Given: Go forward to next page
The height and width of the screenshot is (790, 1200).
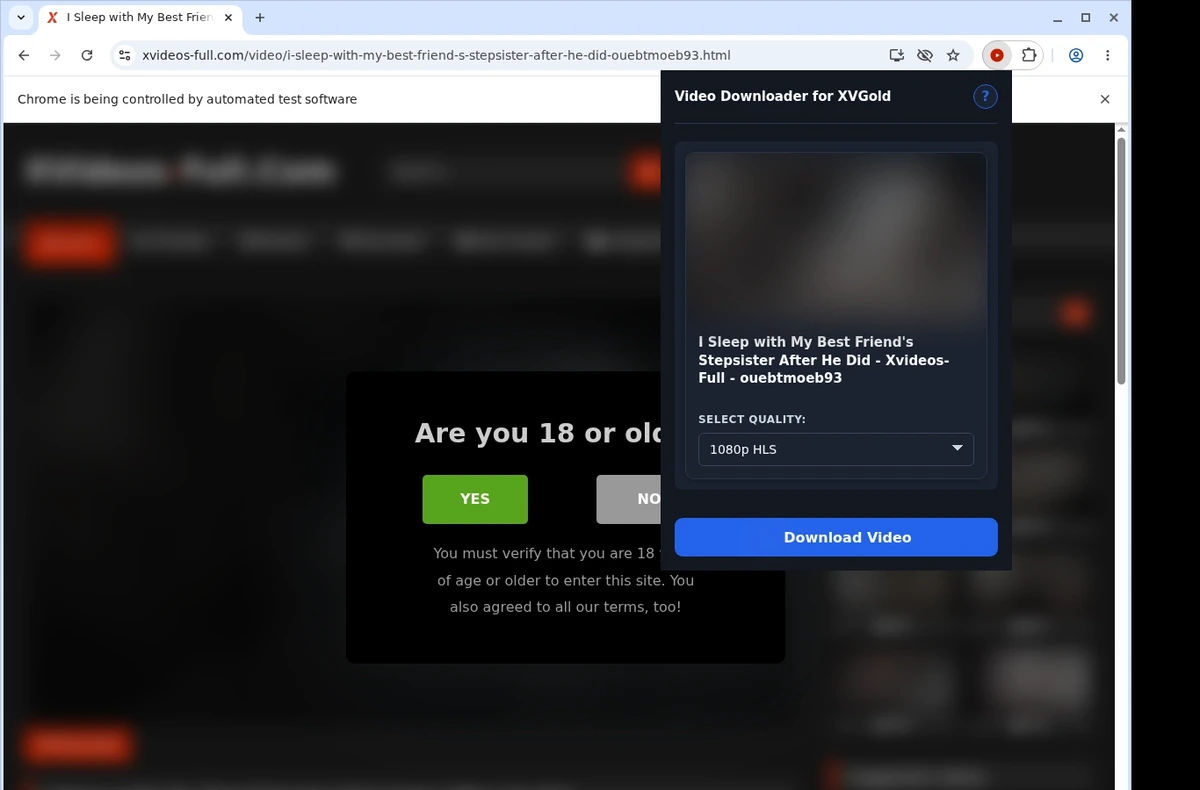Looking at the screenshot, I should click(x=55, y=56).
